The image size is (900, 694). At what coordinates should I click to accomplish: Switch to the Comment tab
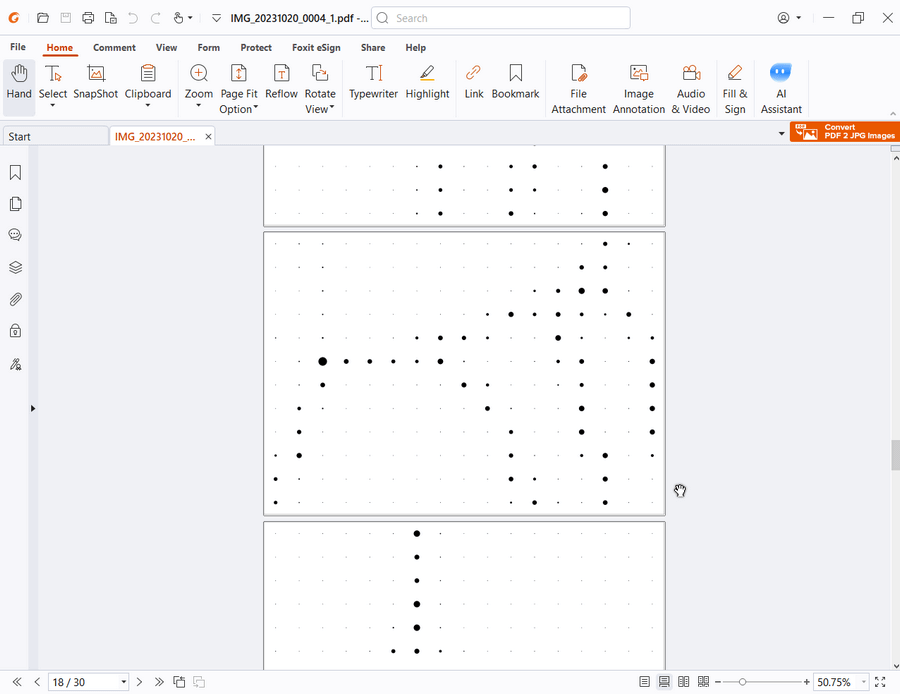(x=114, y=48)
